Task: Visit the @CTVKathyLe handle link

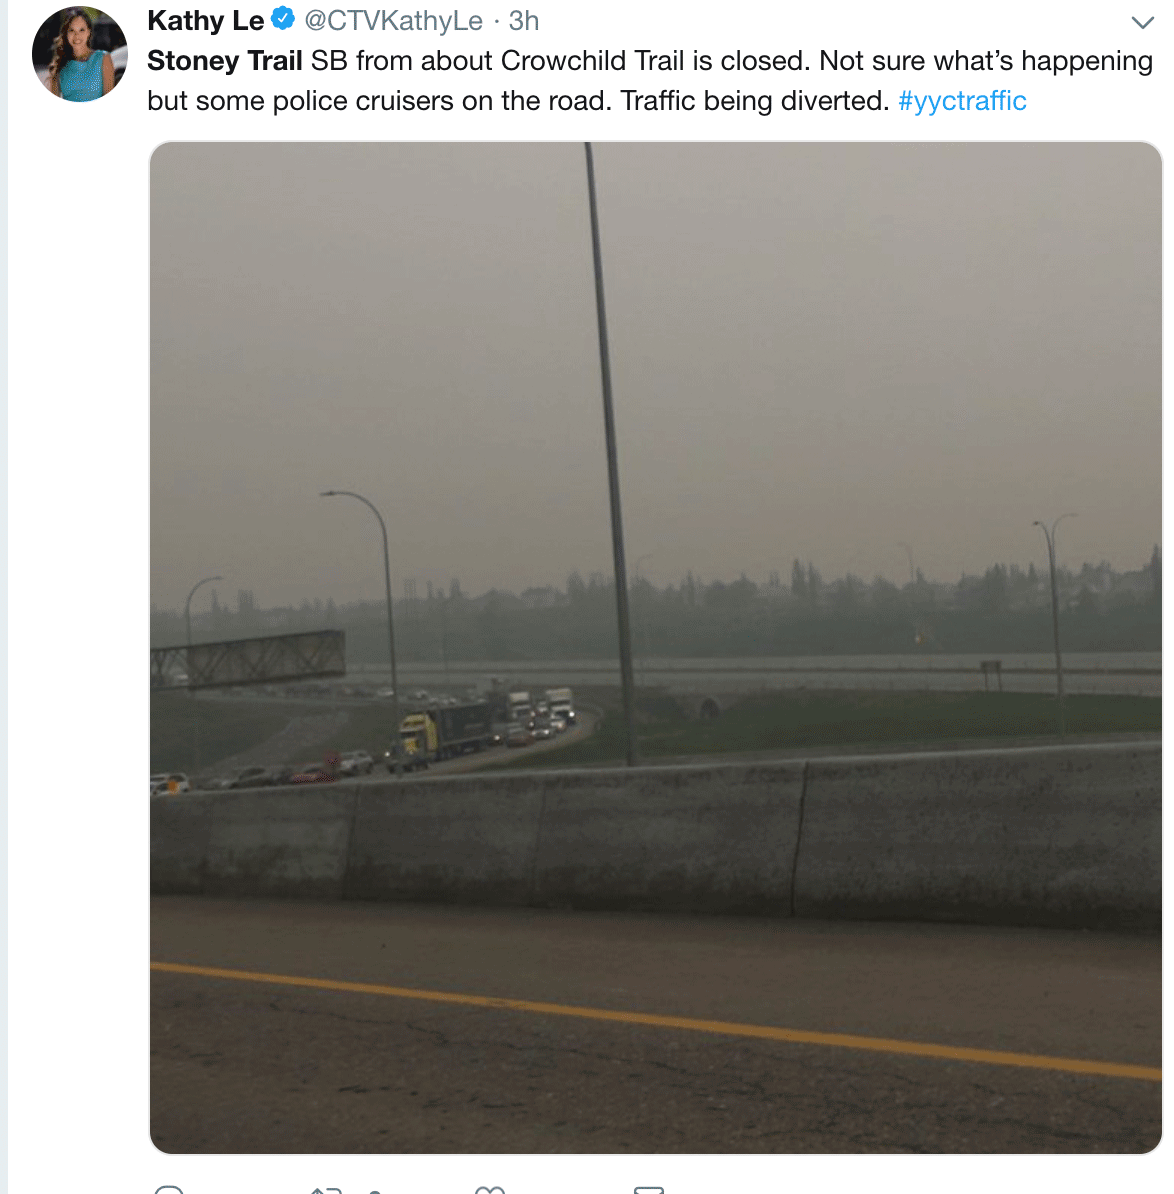Action: click(x=394, y=21)
